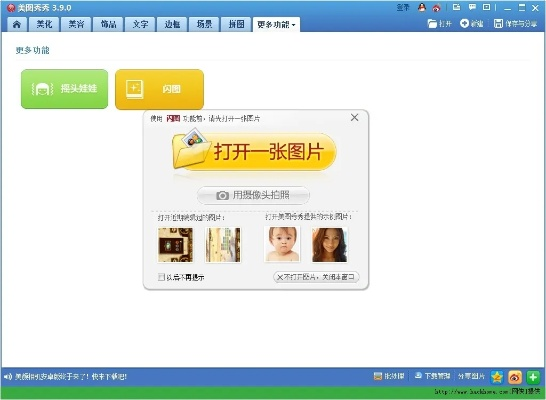Launch the yellow 闪图 feature button
The height and width of the screenshot is (400, 546).
pyautogui.click(x=159, y=89)
